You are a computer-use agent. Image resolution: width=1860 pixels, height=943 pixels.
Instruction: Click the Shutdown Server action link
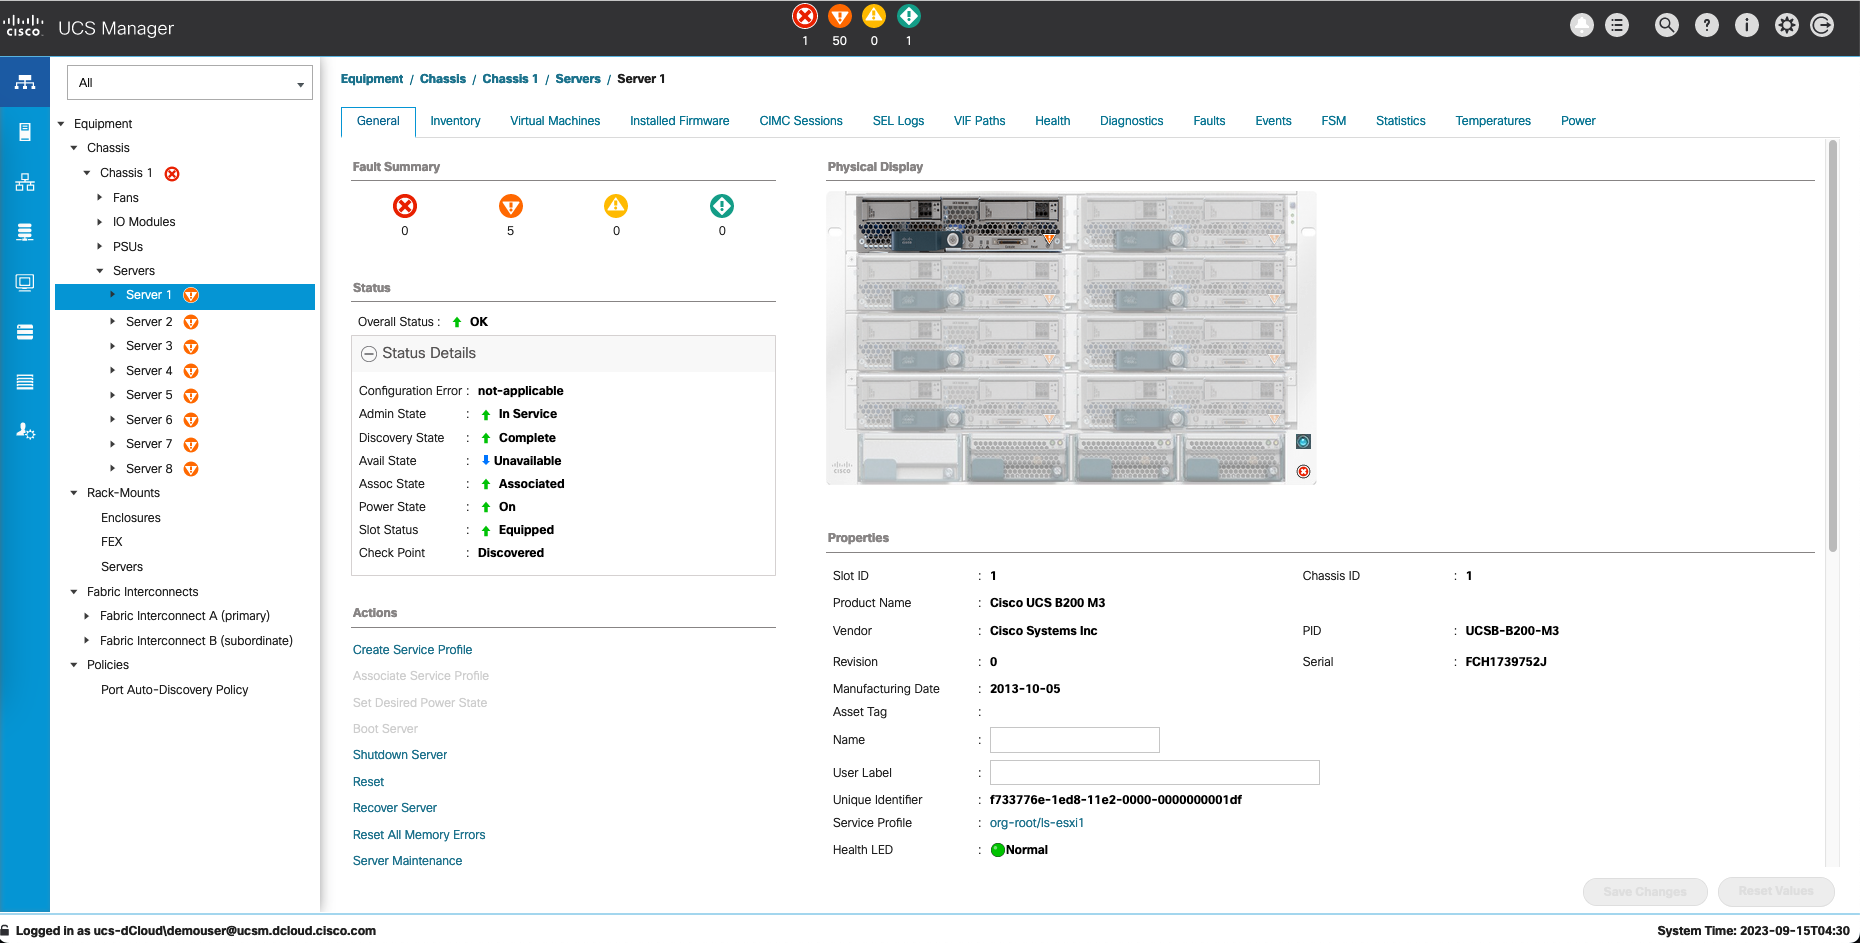[399, 755]
